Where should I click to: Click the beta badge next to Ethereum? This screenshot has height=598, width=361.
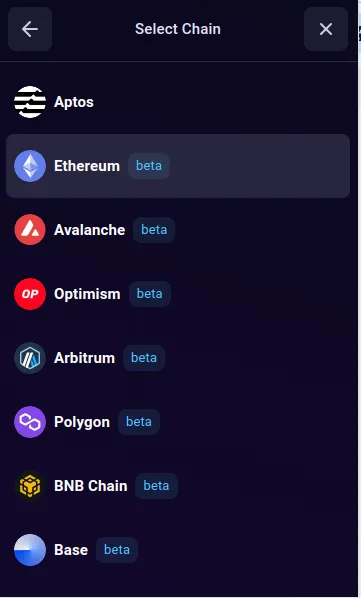149,166
